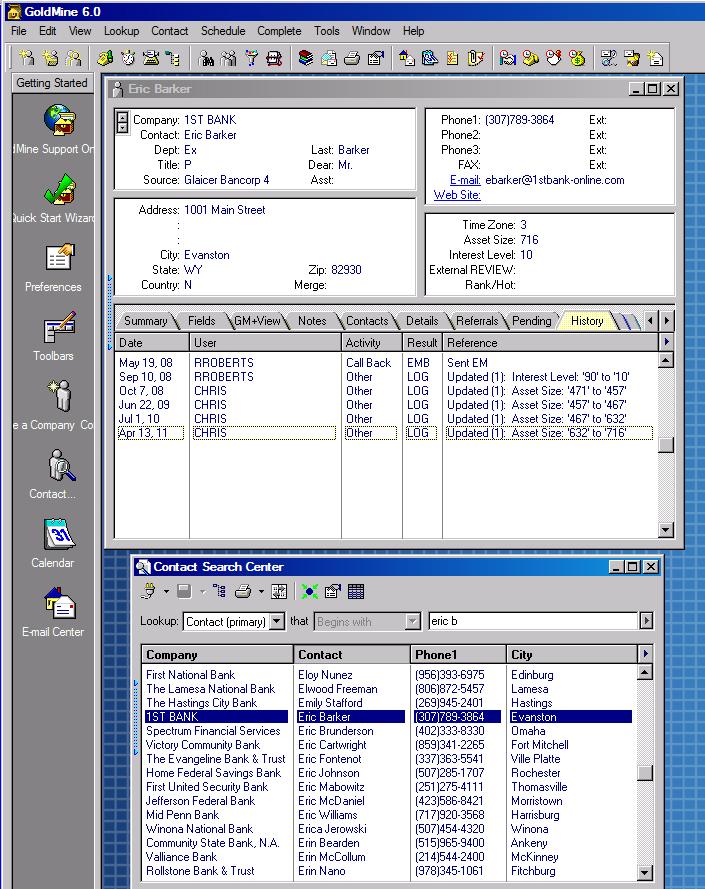Image resolution: width=705 pixels, height=889 pixels.
Task: Expand the Lookup field dropdown
Action: pyautogui.click(x=277, y=621)
